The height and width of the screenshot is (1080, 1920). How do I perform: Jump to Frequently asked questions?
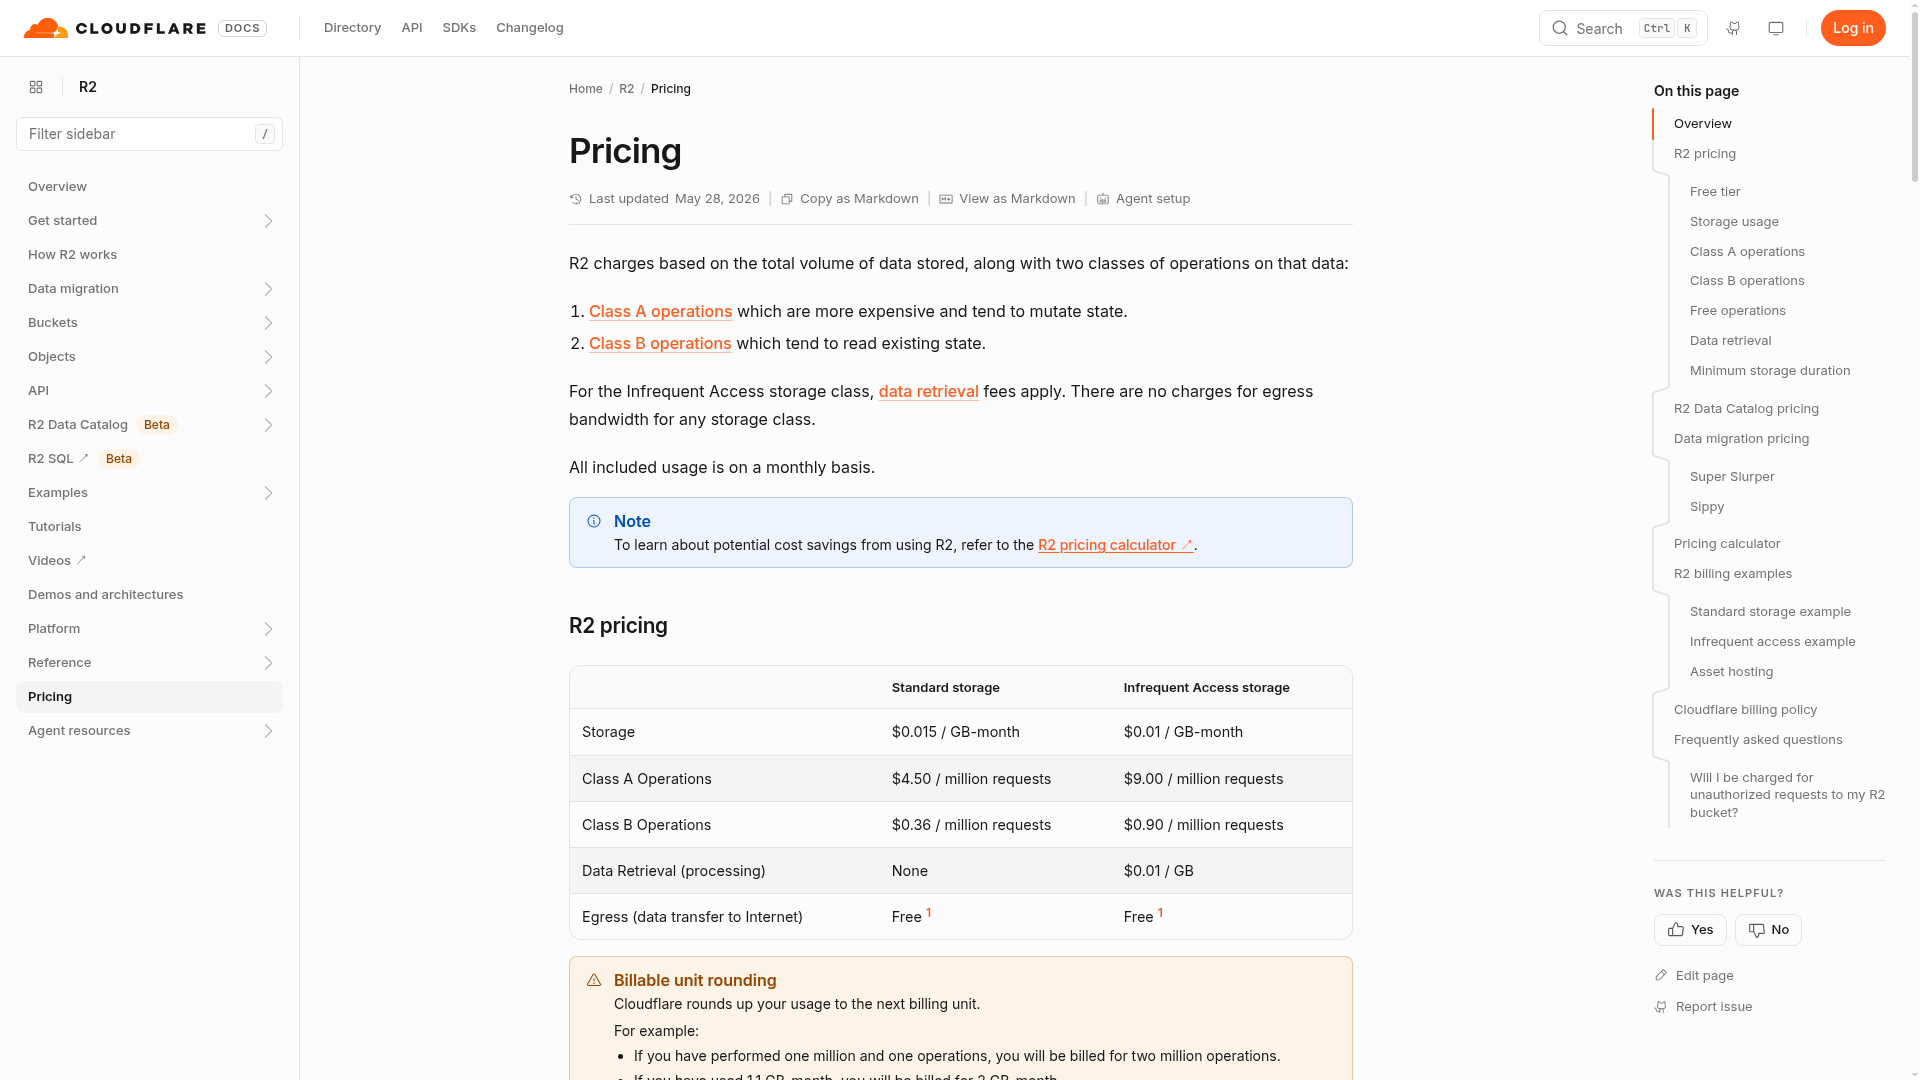pyautogui.click(x=1758, y=740)
